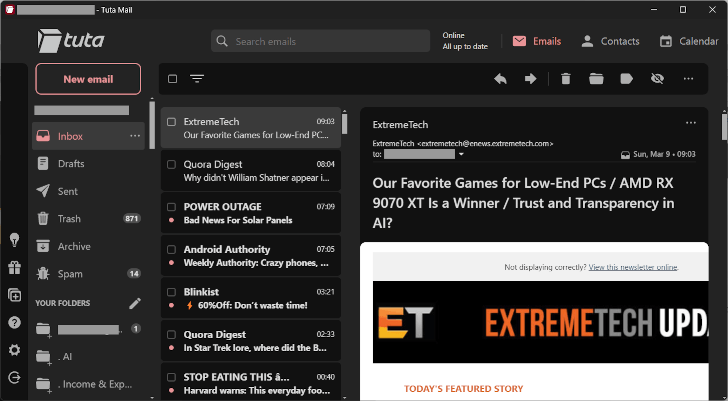
Task: Move email using the folder toolbar icon
Action: 596,79
